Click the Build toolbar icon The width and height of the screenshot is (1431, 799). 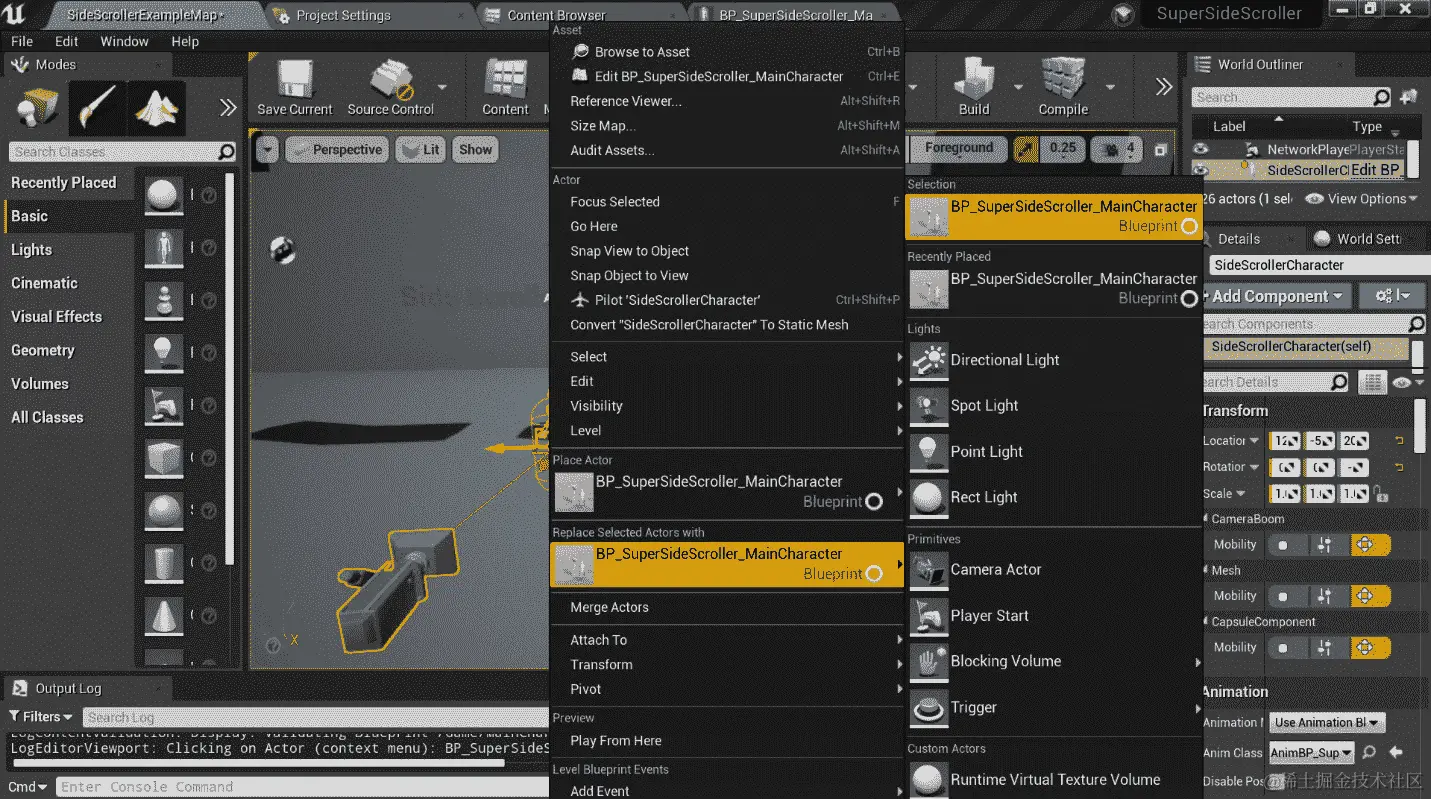[x=973, y=80]
